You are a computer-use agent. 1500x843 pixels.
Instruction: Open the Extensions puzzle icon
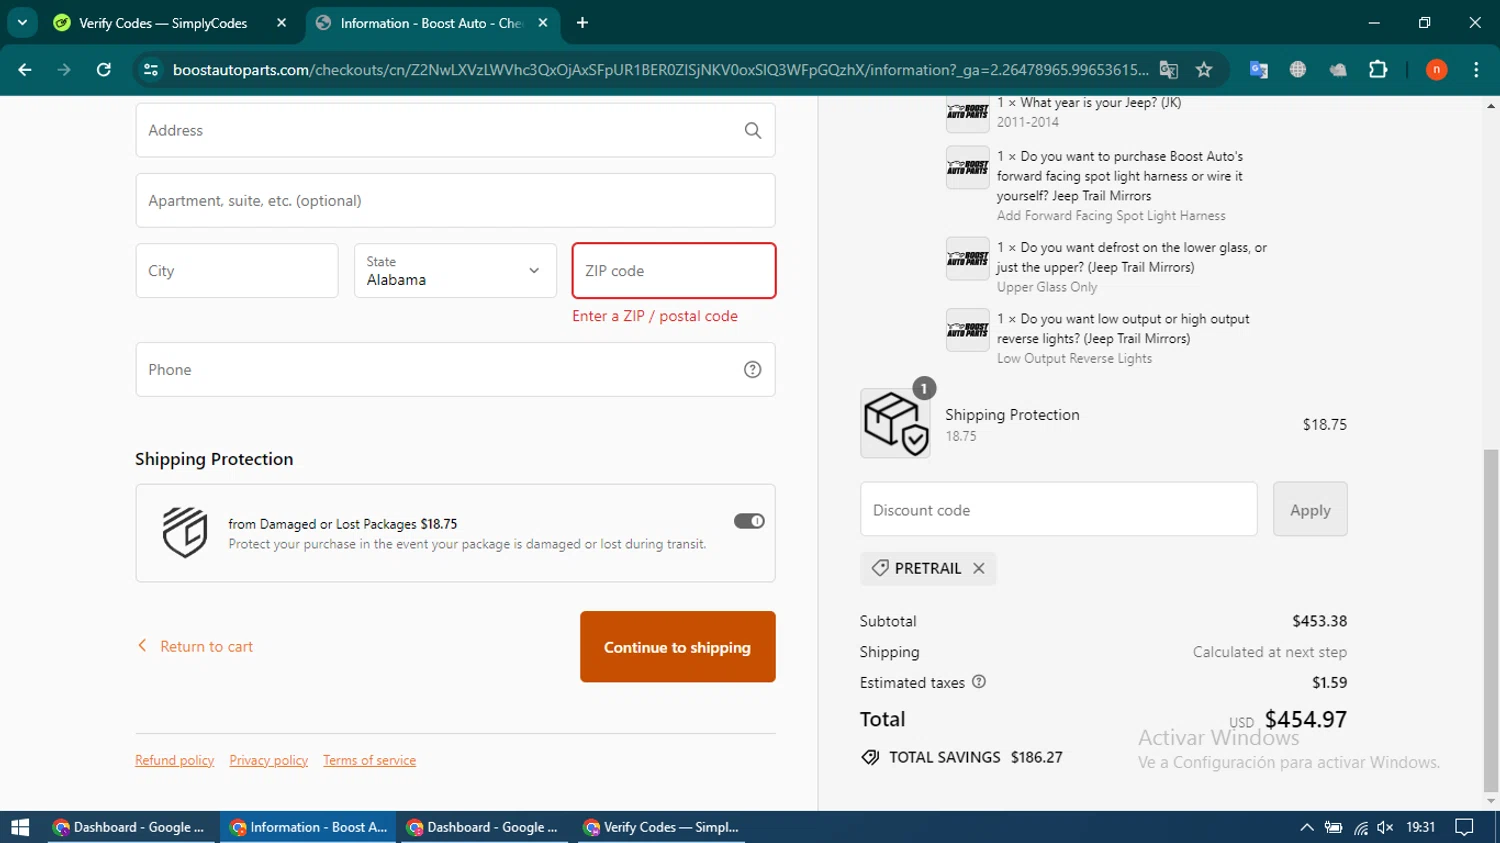(x=1378, y=69)
